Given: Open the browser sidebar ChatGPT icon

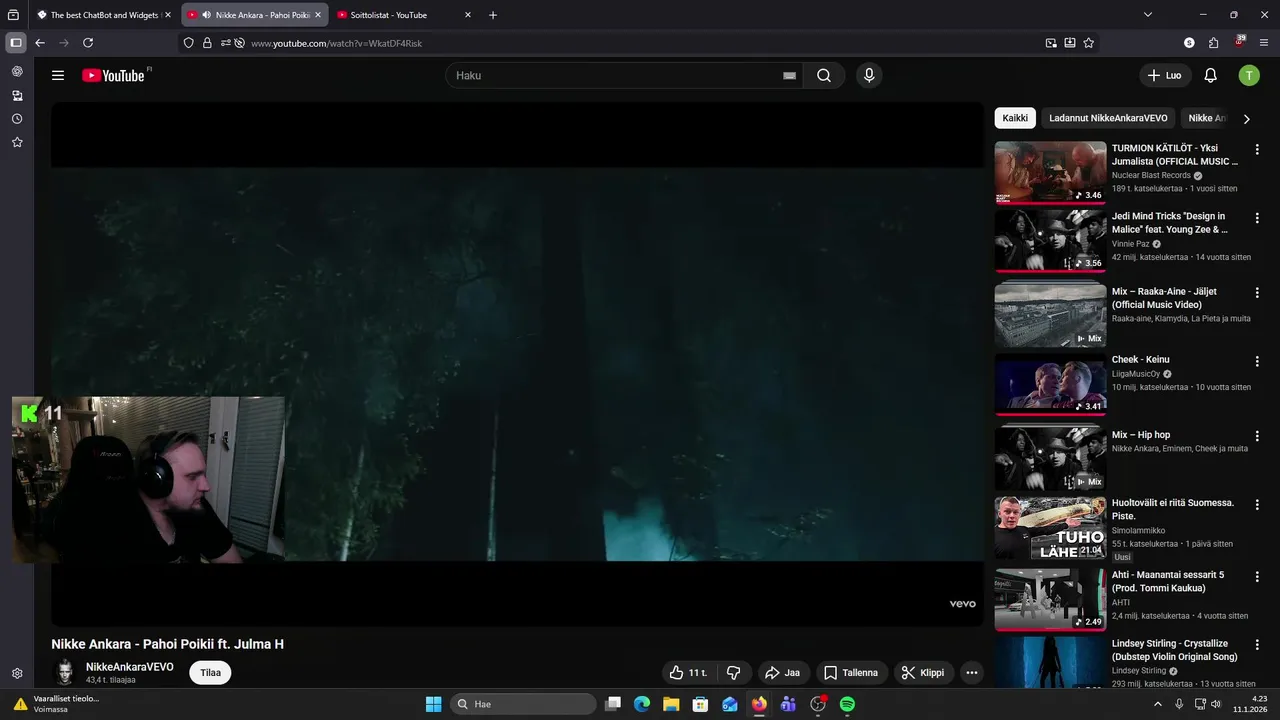Looking at the screenshot, I should coord(17,72).
